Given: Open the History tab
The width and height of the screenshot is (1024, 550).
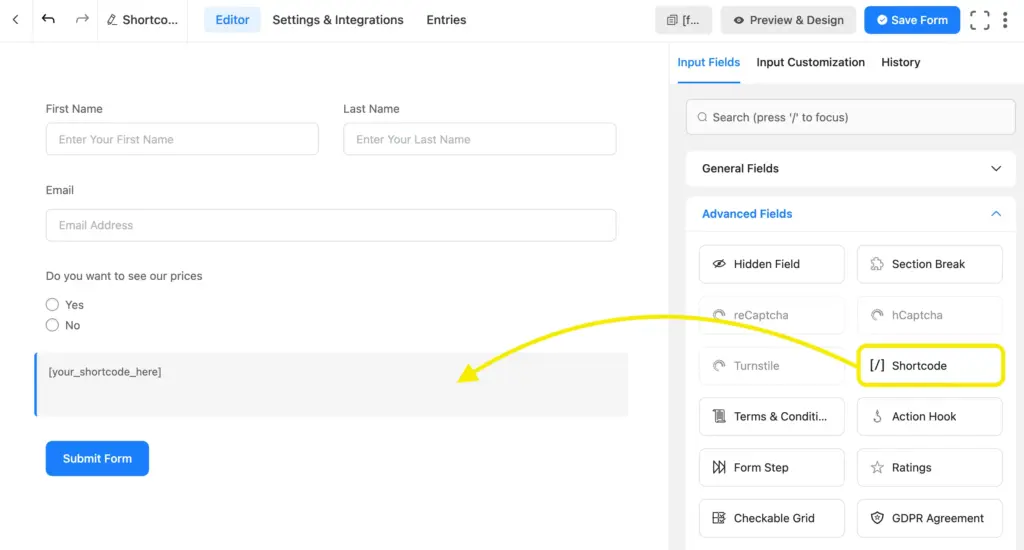Looking at the screenshot, I should tap(901, 62).
